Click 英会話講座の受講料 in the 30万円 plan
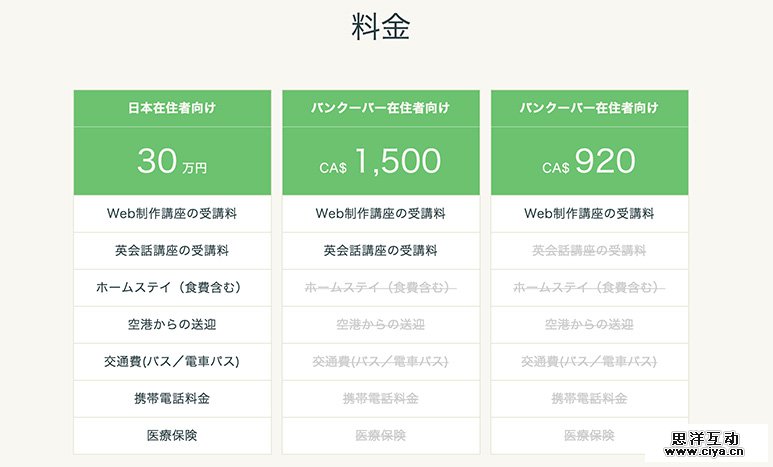 click(x=172, y=250)
